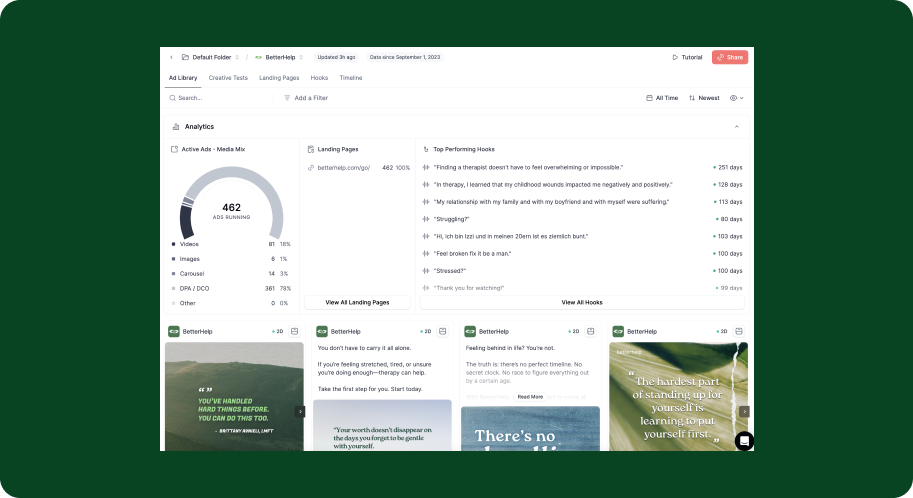Select the DPA / DCO legend entry

point(231,288)
